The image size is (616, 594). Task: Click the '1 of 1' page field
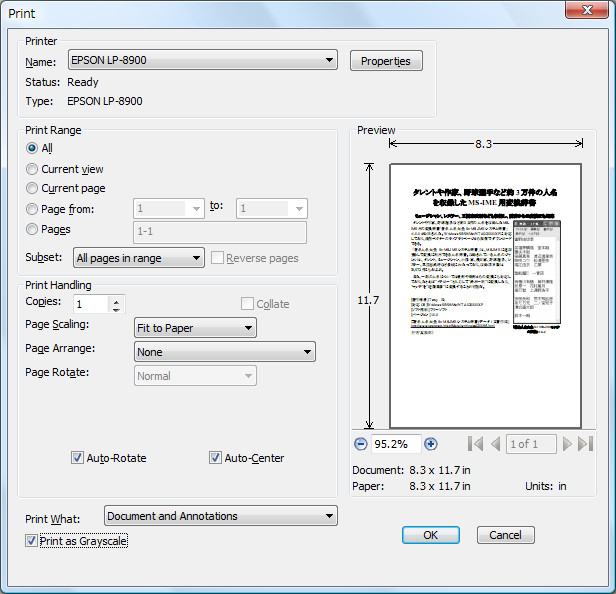[531, 444]
